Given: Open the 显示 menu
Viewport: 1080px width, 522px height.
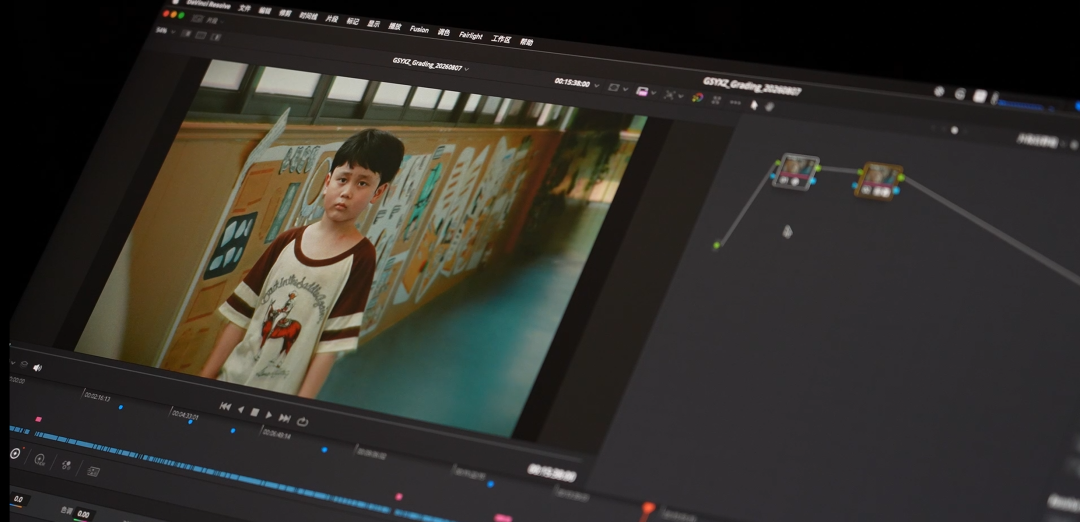Looking at the screenshot, I should click(x=373, y=24).
